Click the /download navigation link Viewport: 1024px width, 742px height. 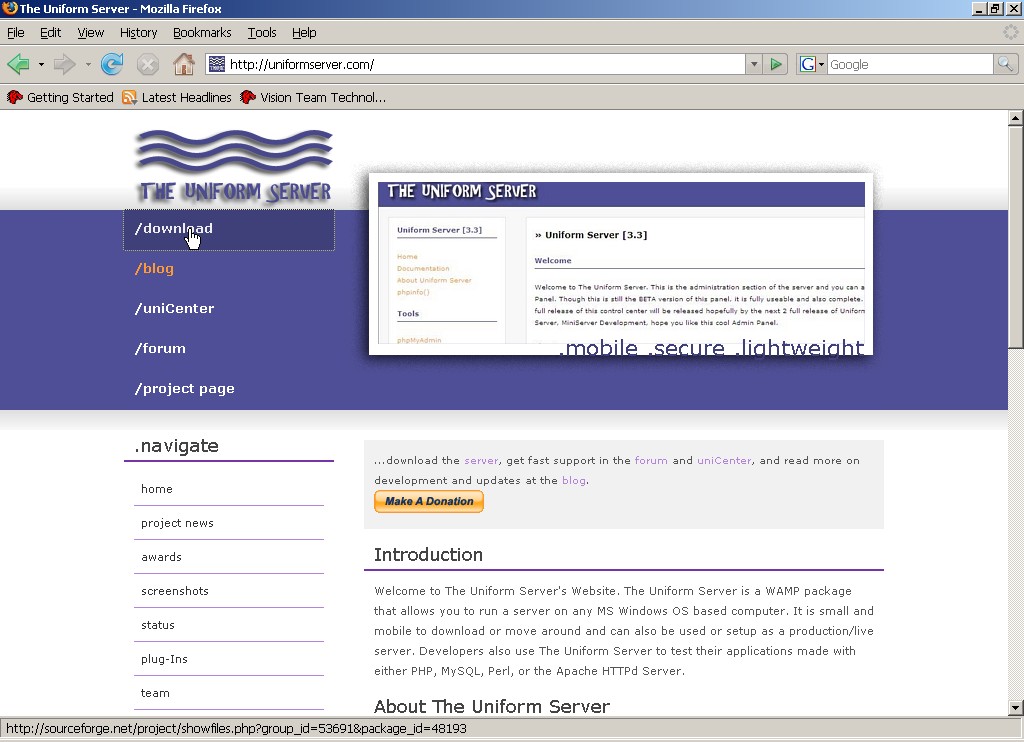[x=229, y=229]
